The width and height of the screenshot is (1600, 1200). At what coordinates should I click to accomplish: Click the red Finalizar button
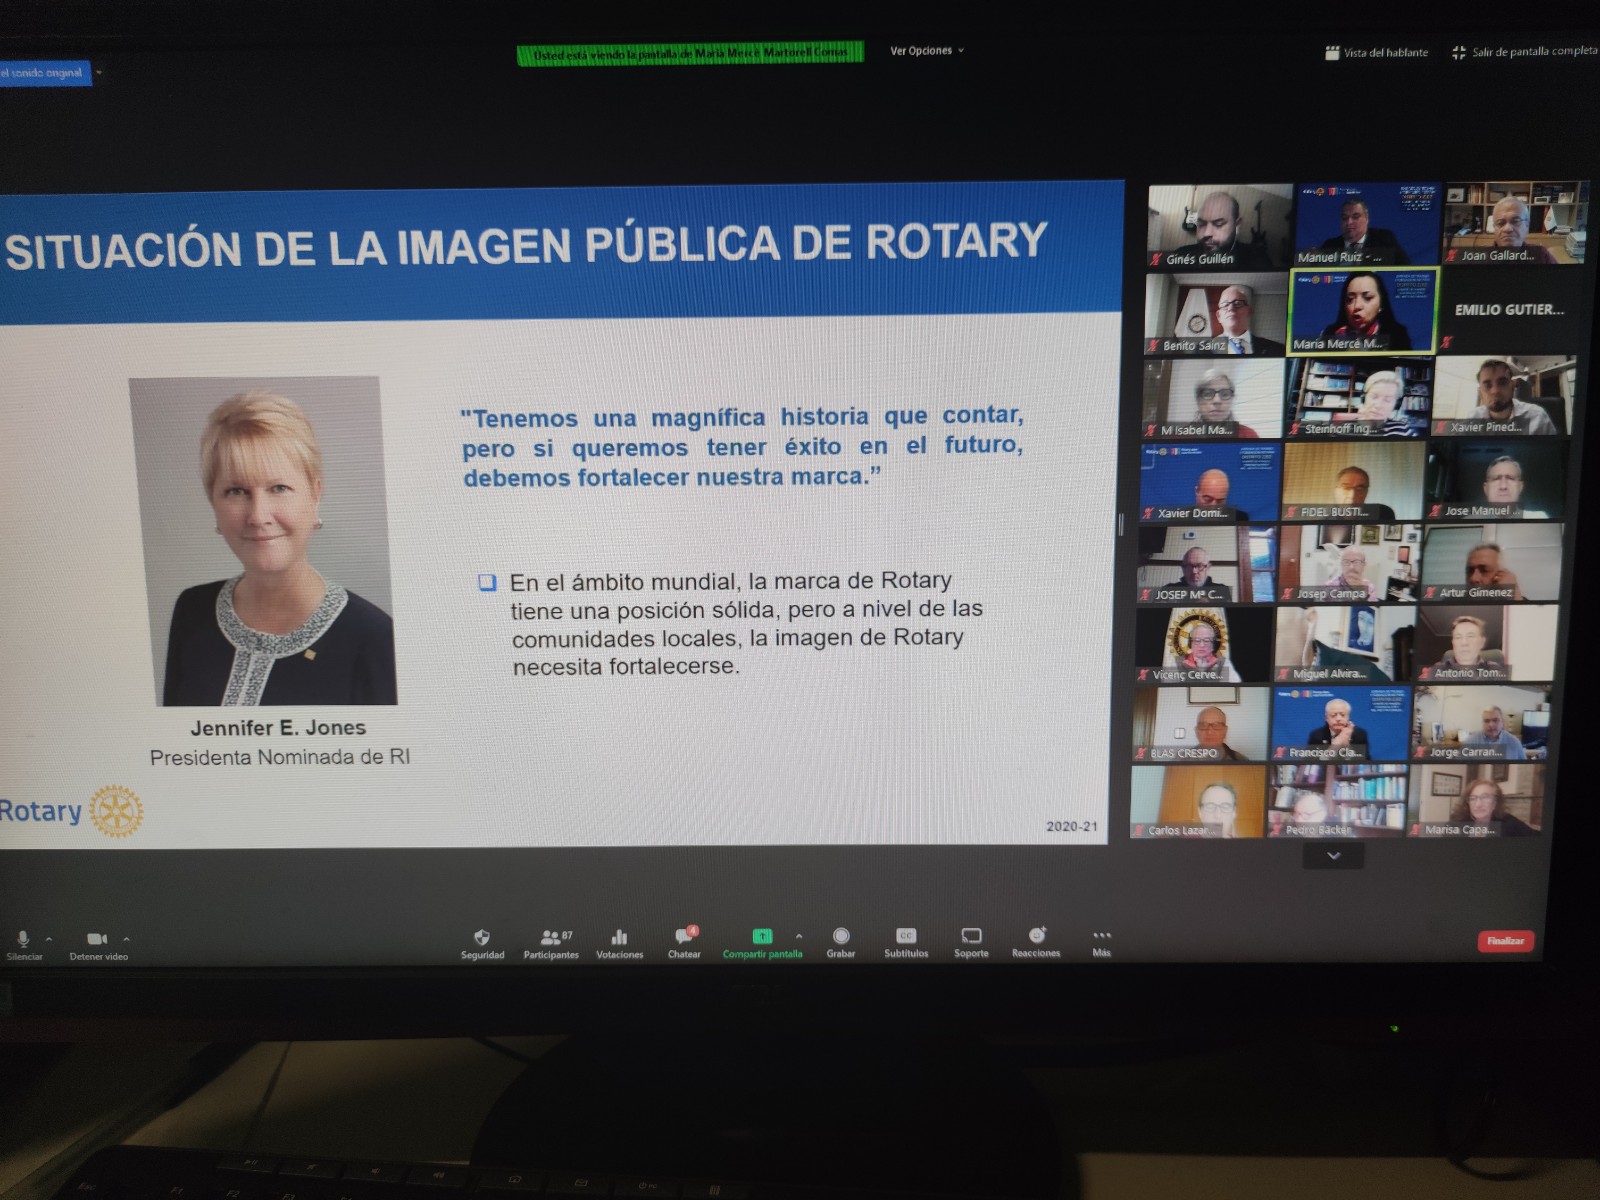pyautogui.click(x=1505, y=941)
